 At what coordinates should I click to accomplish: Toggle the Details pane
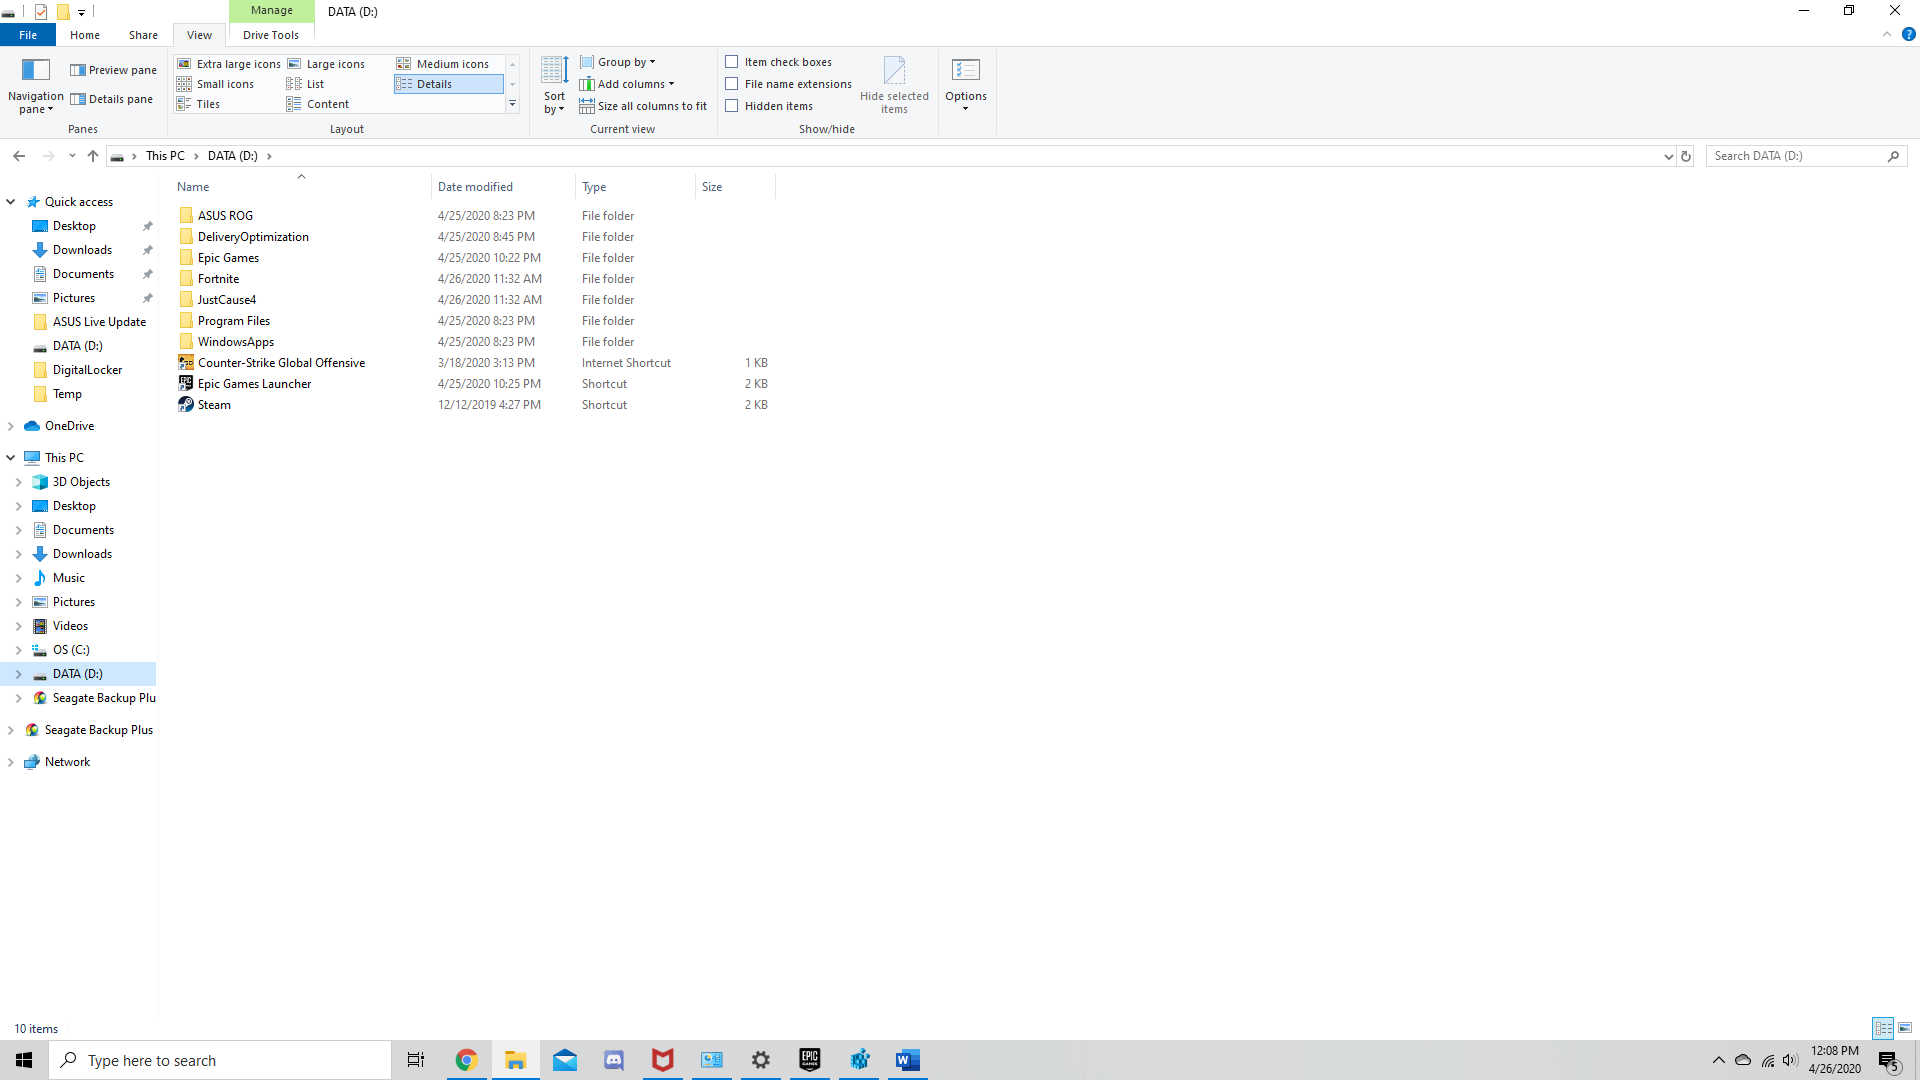coord(111,99)
